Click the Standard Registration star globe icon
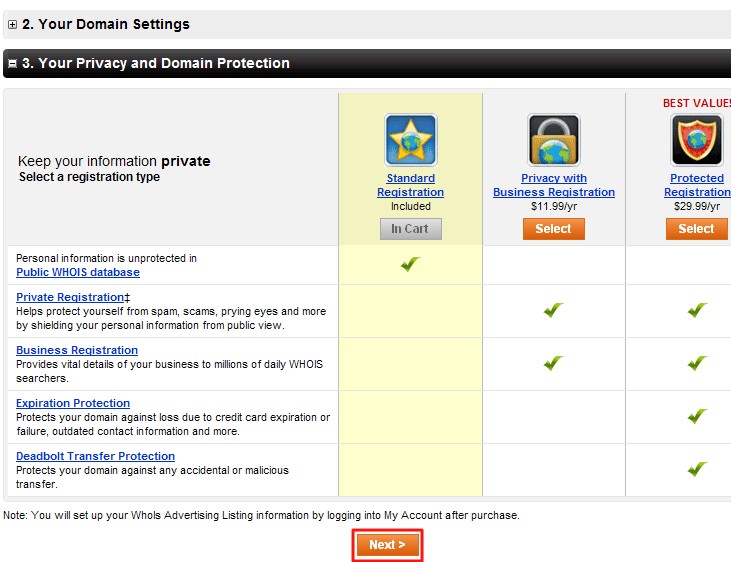The image size is (731, 562). coord(410,140)
